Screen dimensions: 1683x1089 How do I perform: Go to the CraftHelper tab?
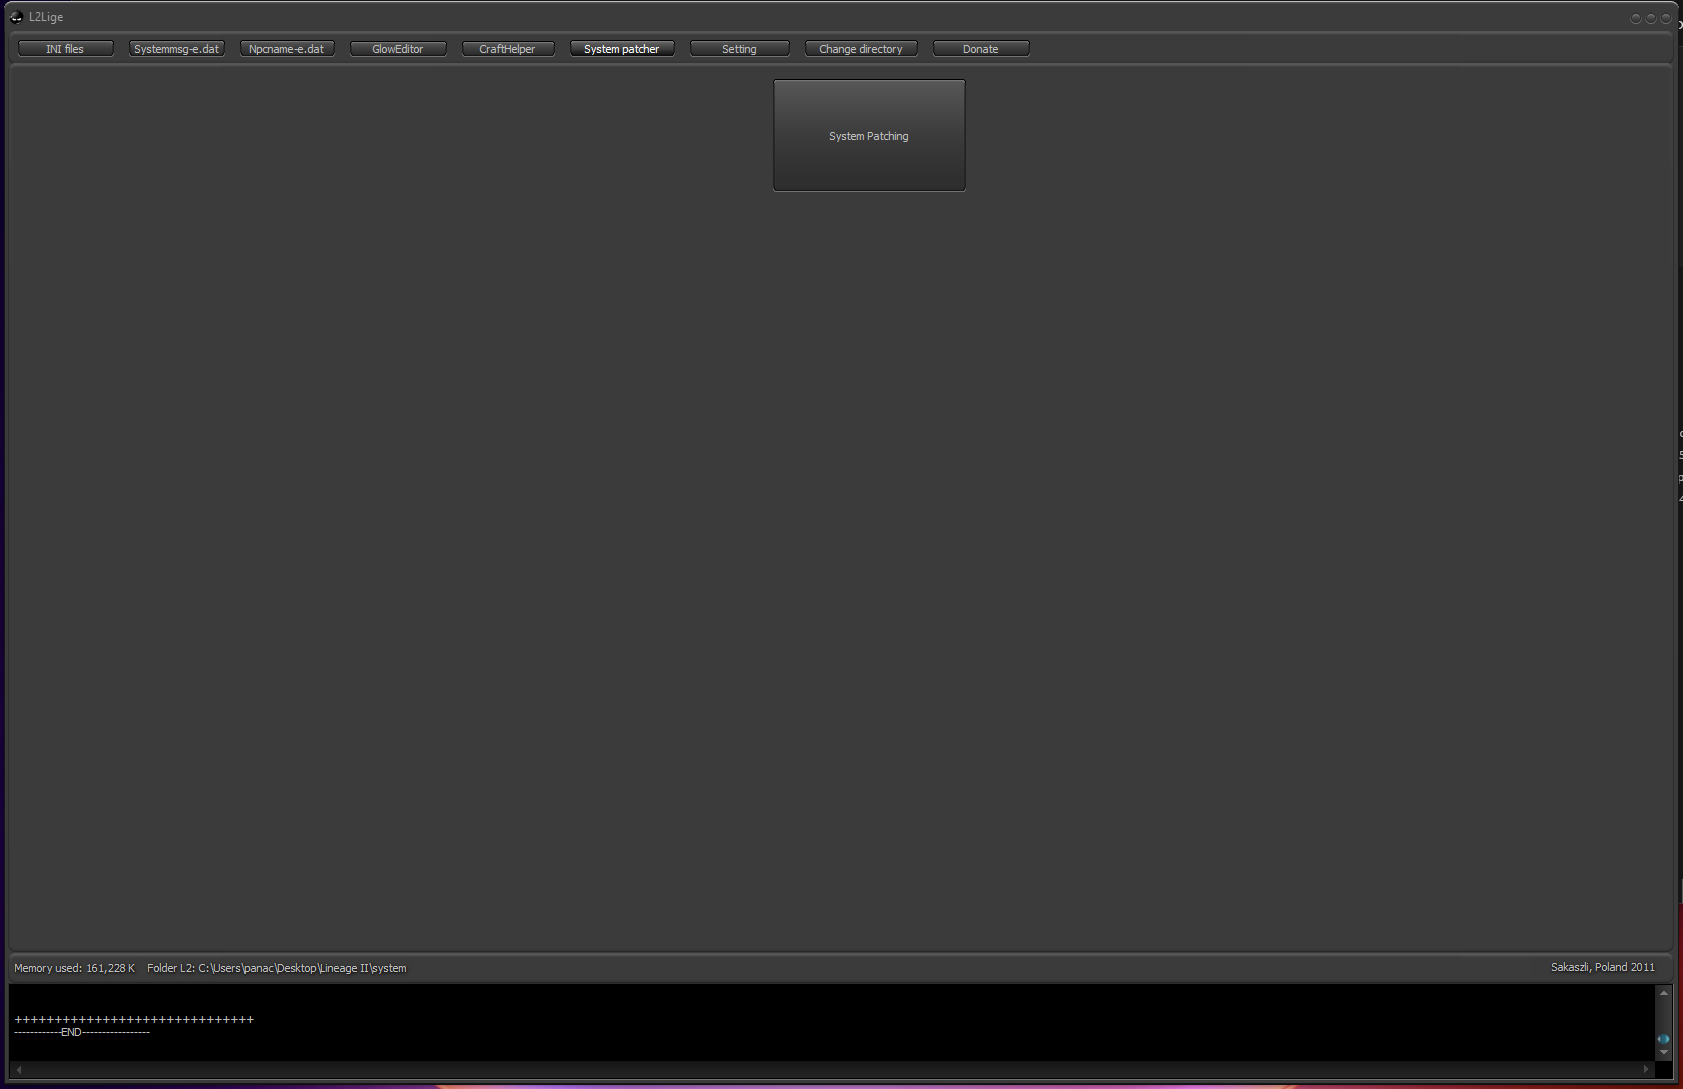(507, 49)
